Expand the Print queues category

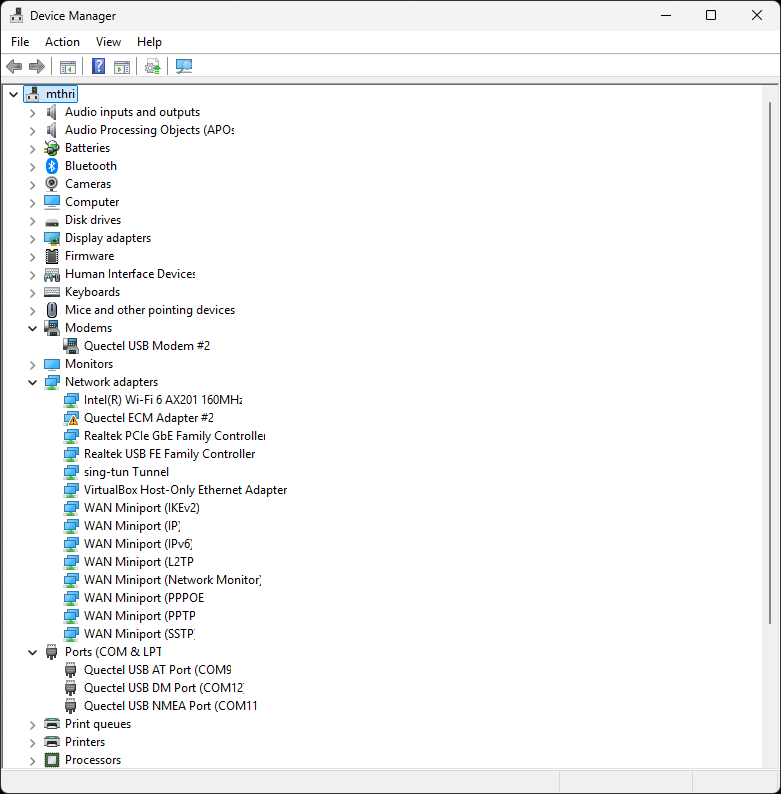[x=32, y=725]
